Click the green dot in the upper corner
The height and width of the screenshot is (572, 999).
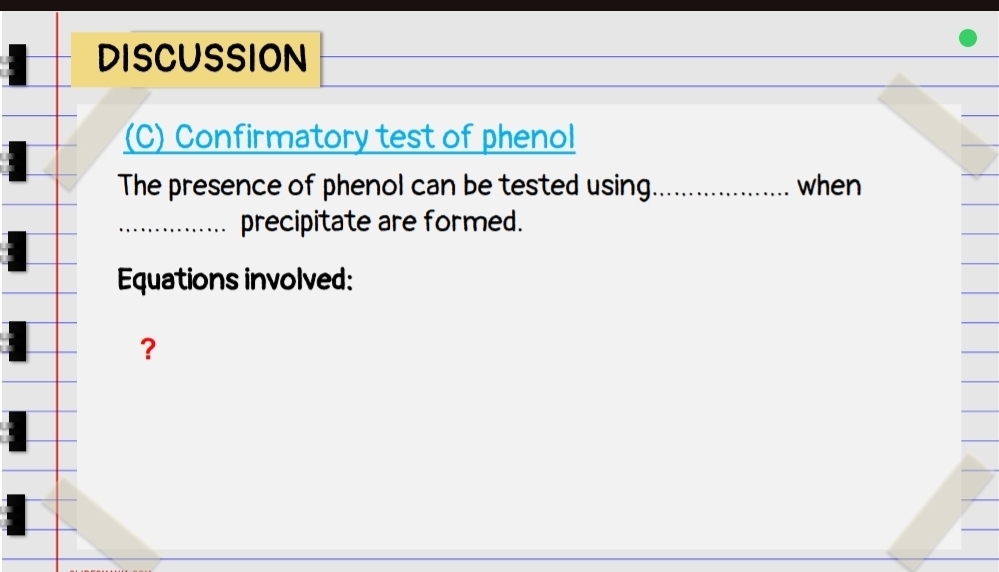(x=968, y=38)
